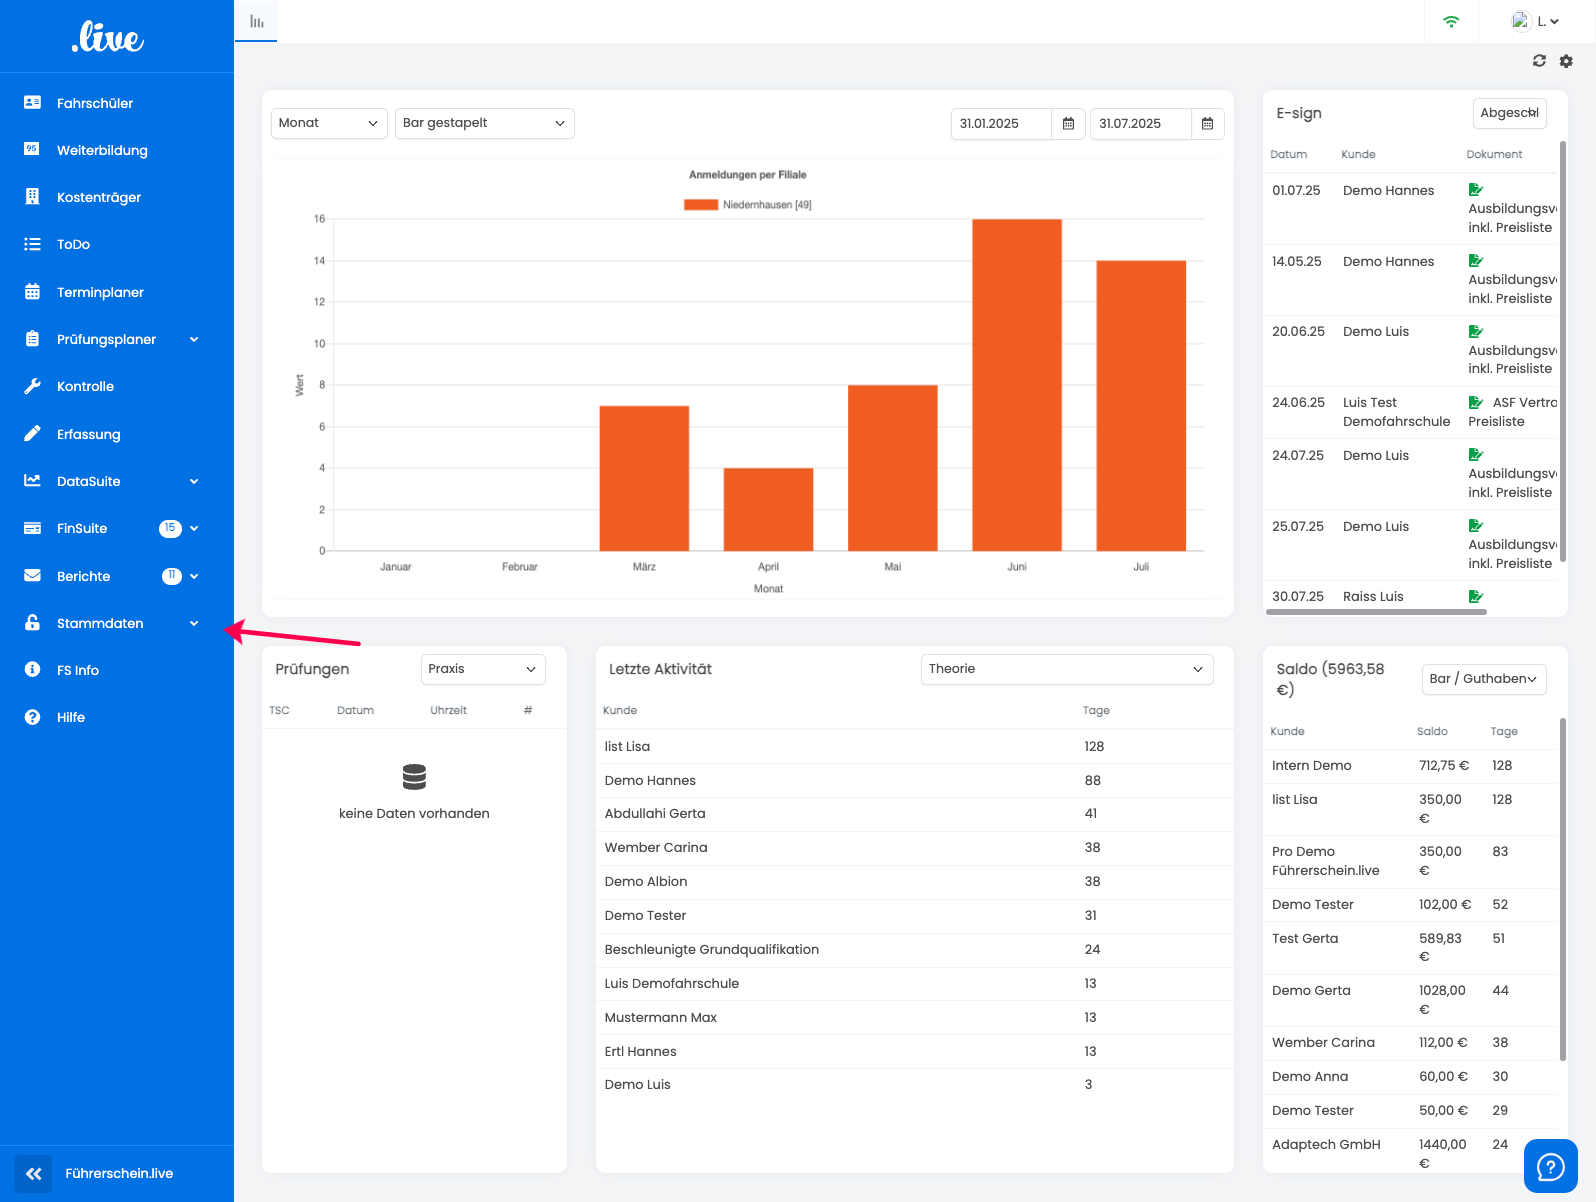1596x1202 pixels.
Task: Click the help chat bubble icon
Action: [1550, 1166]
